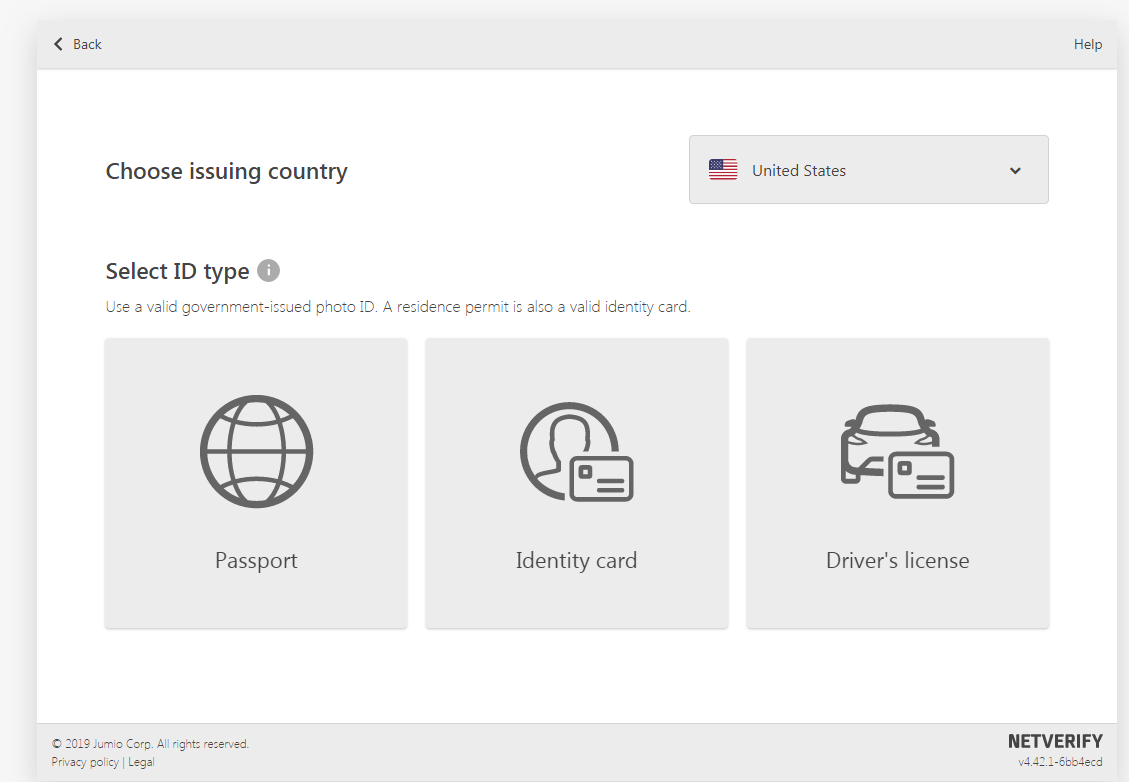Open the Help link in the top bar
1129x782 pixels.
coord(1087,44)
